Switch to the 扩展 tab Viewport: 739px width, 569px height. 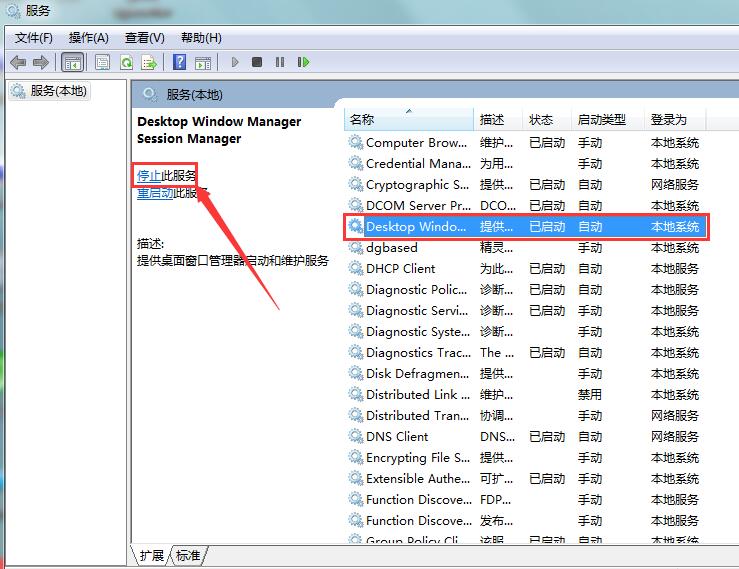[x=151, y=555]
